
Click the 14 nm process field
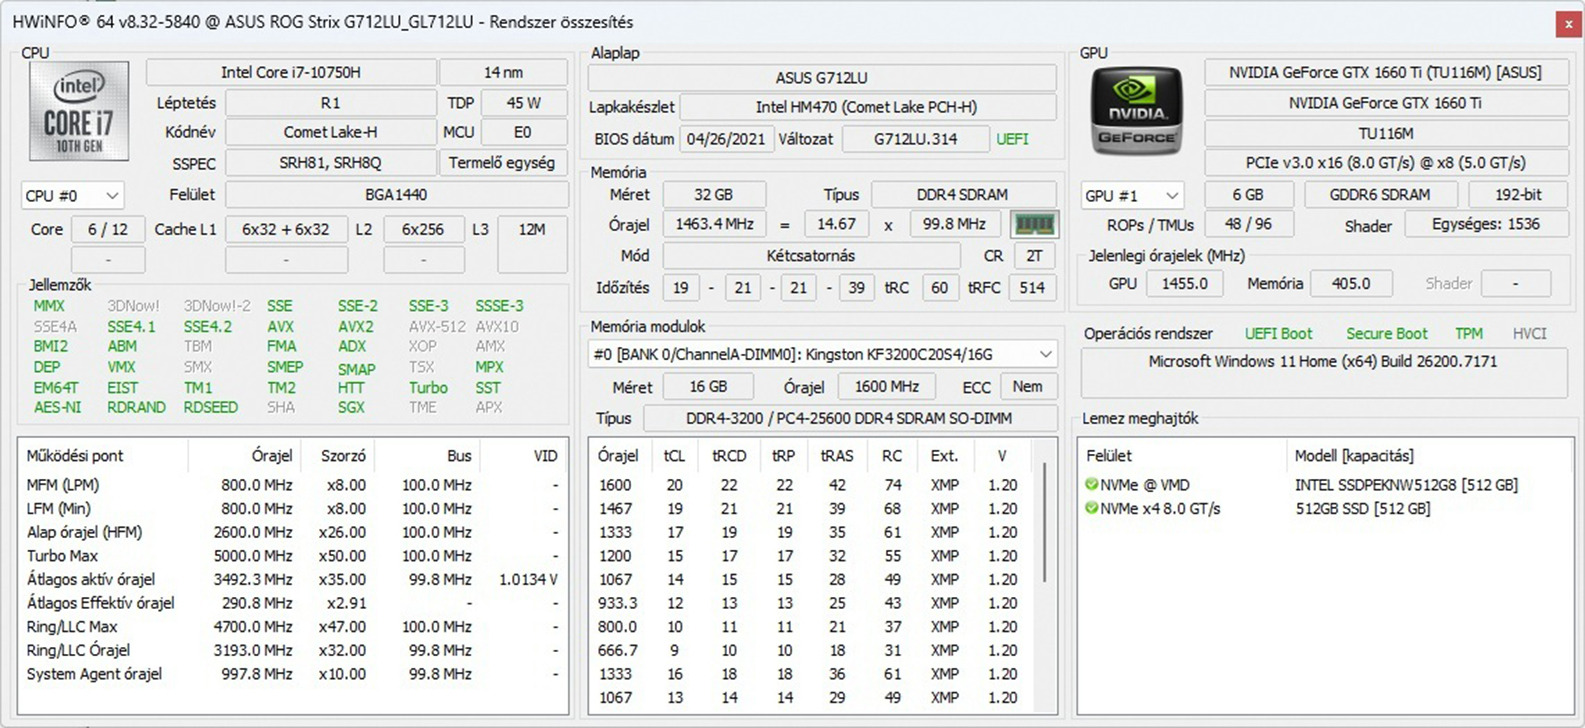click(x=503, y=73)
